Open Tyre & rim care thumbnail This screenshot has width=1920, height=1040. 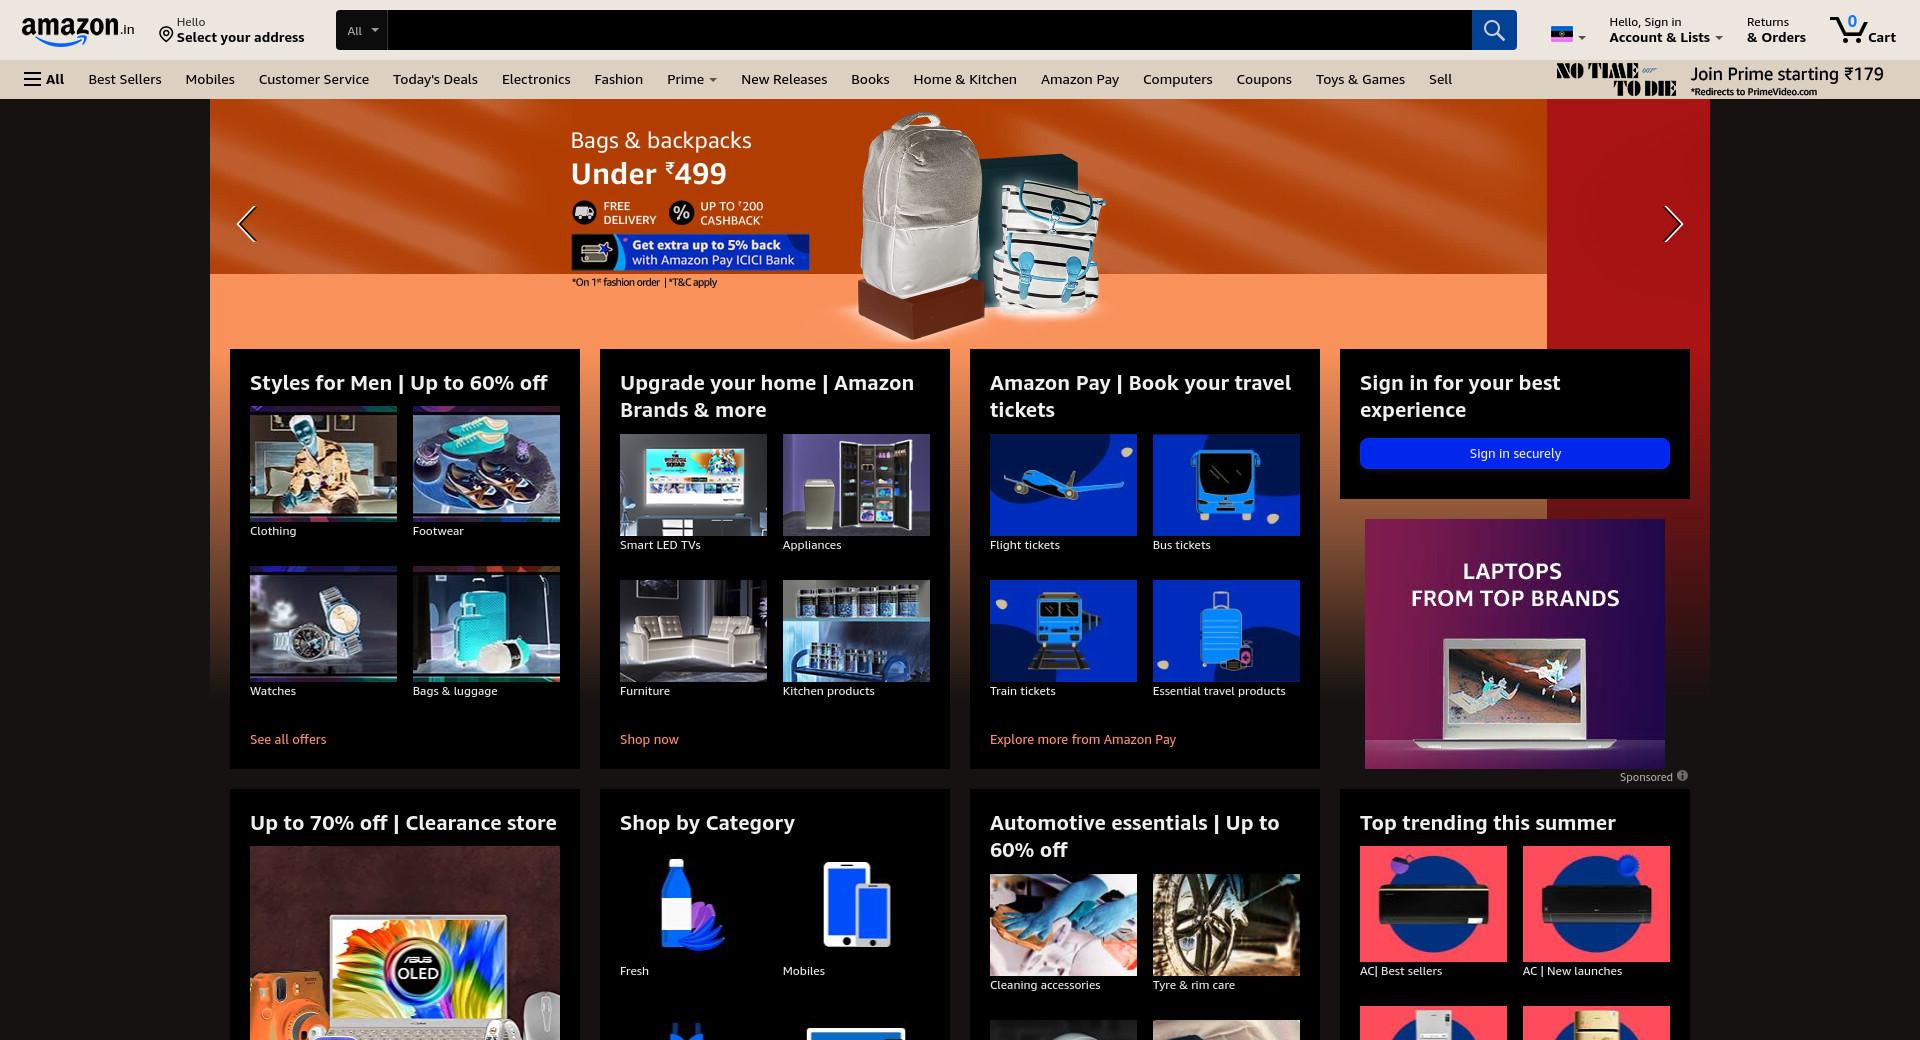click(x=1226, y=925)
